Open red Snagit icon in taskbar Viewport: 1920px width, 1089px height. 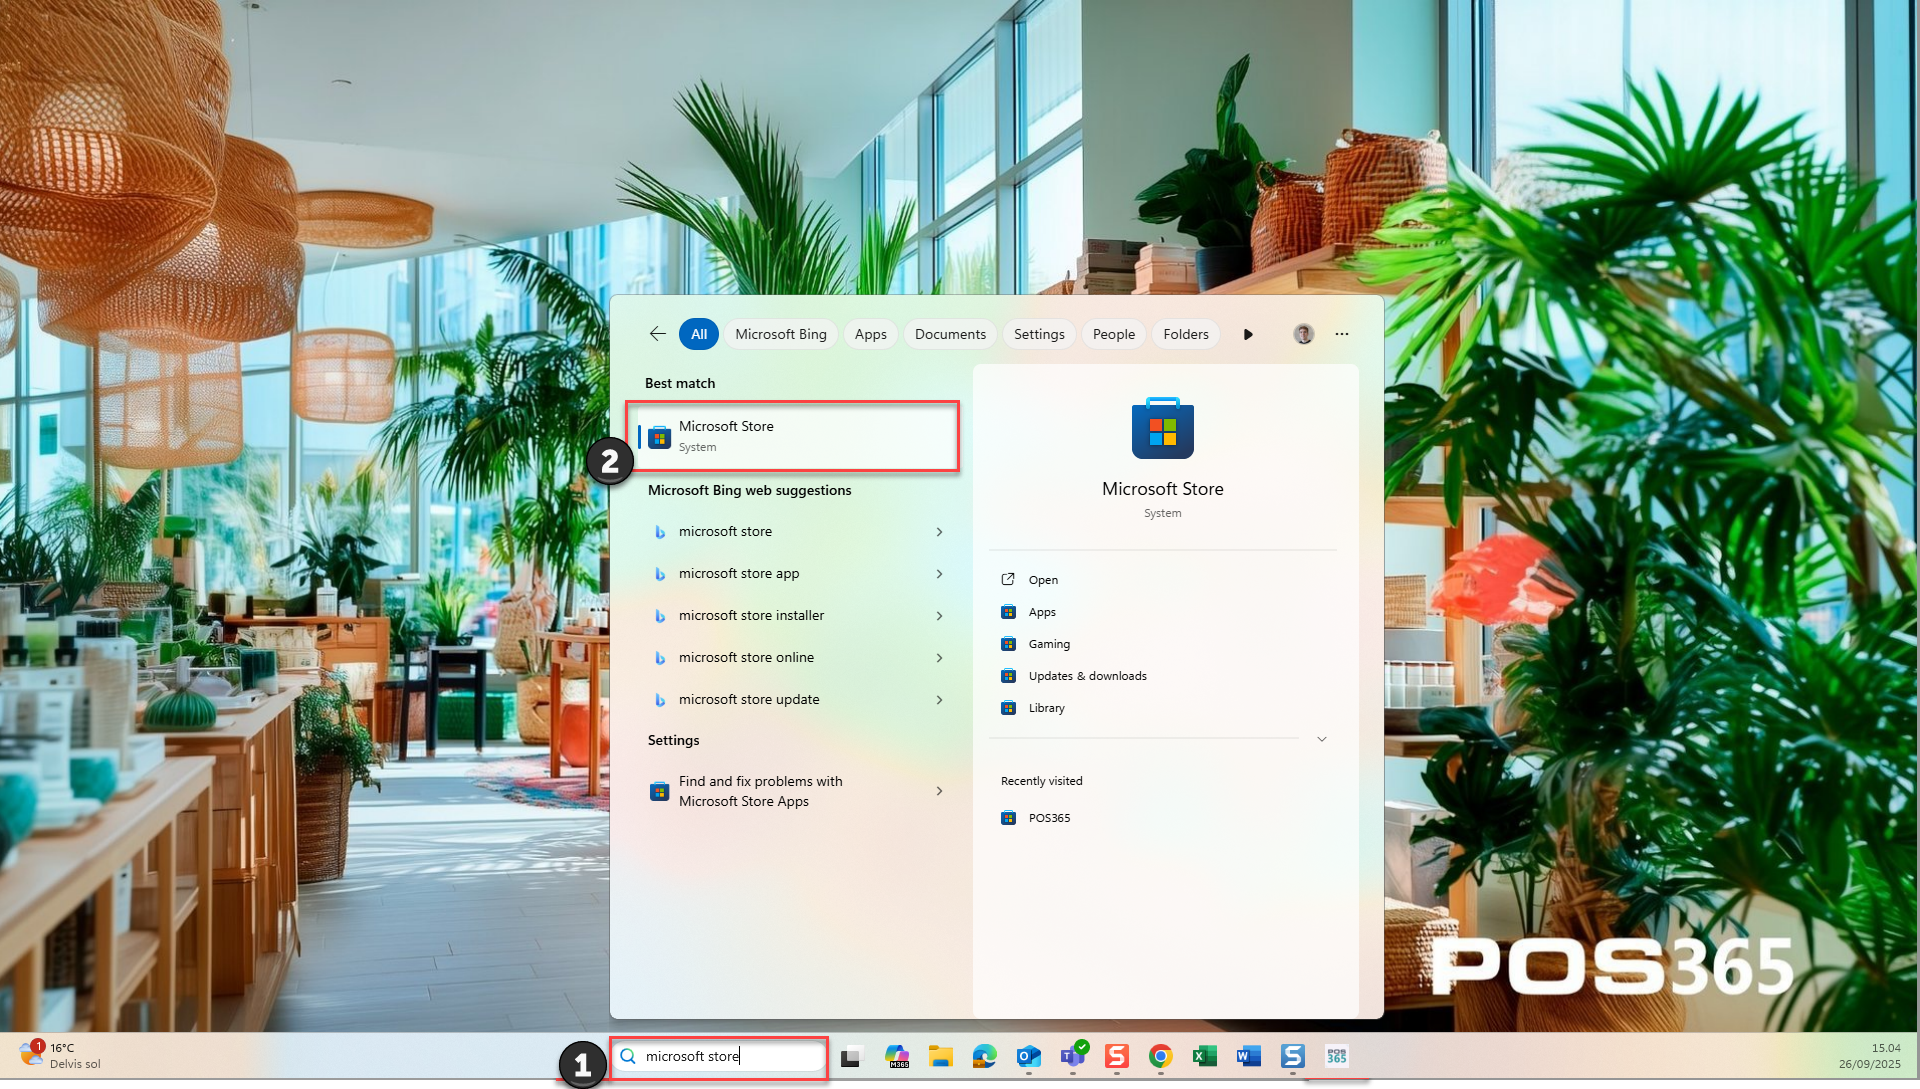click(1117, 1057)
